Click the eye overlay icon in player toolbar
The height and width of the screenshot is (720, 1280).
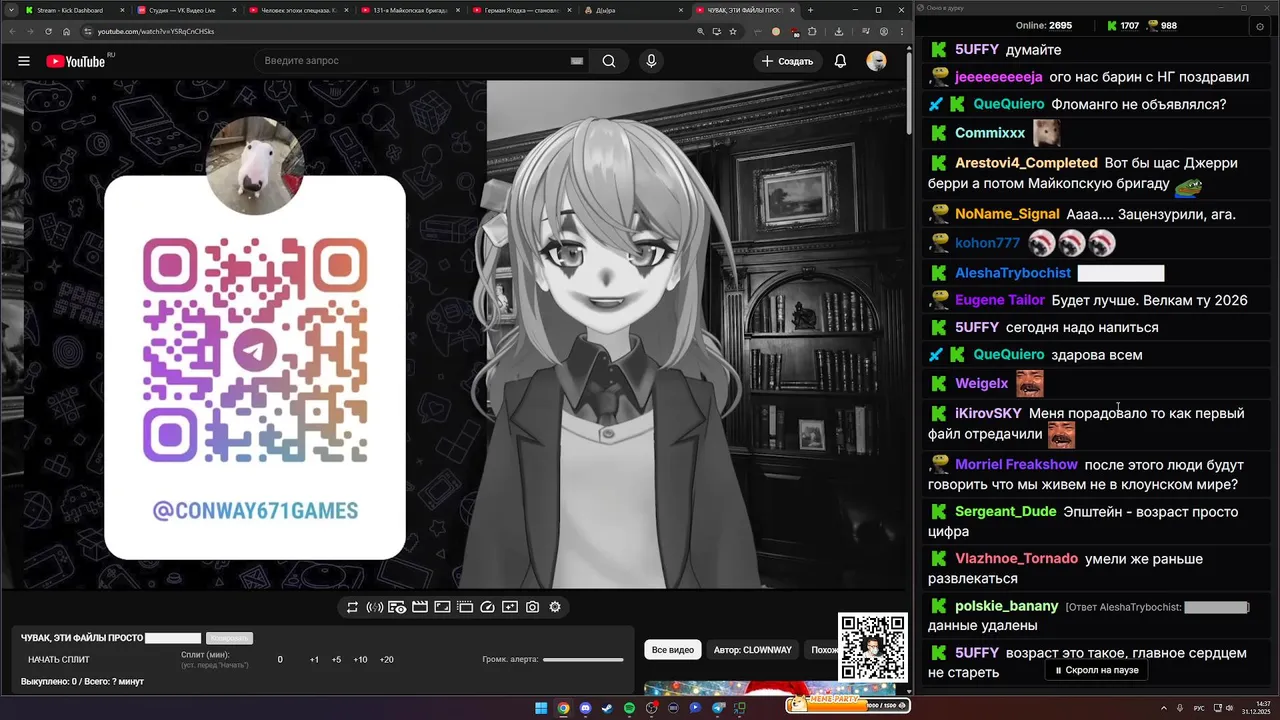(x=397, y=607)
